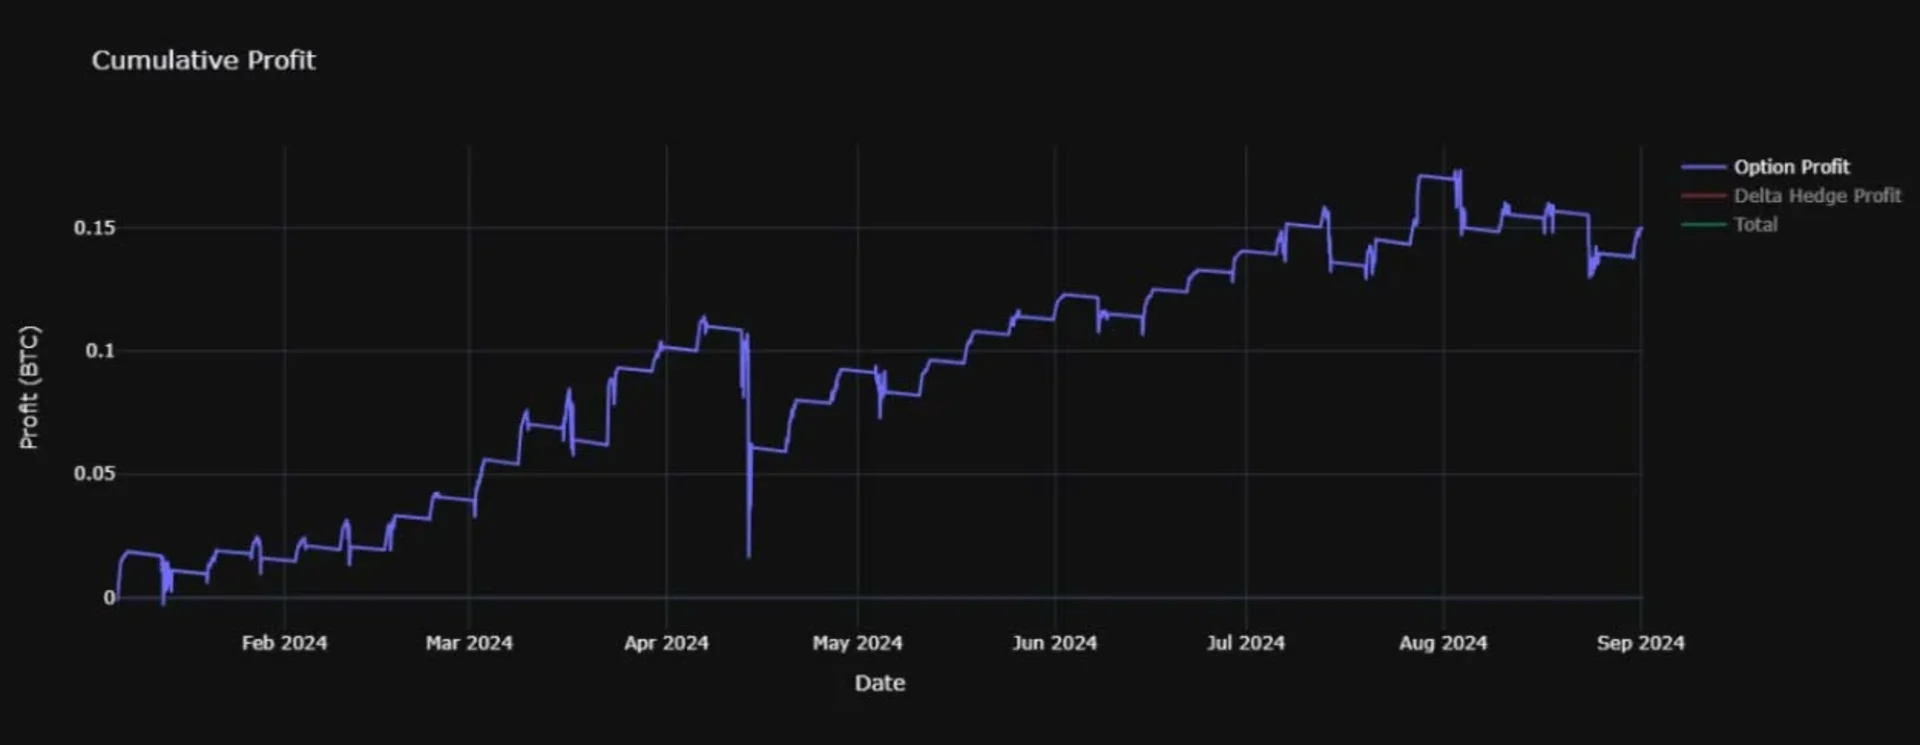Click the May 2024 axis label

(857, 643)
